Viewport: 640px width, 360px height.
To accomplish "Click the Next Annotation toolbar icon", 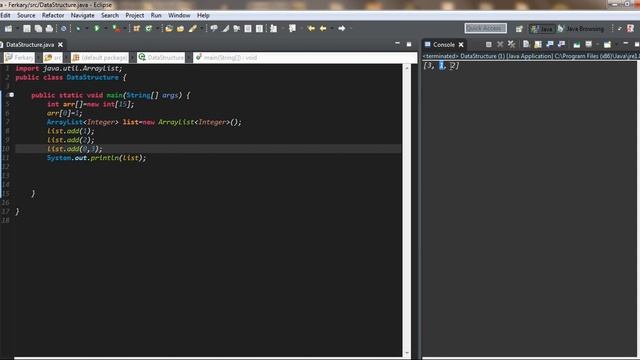I will (273, 29).
